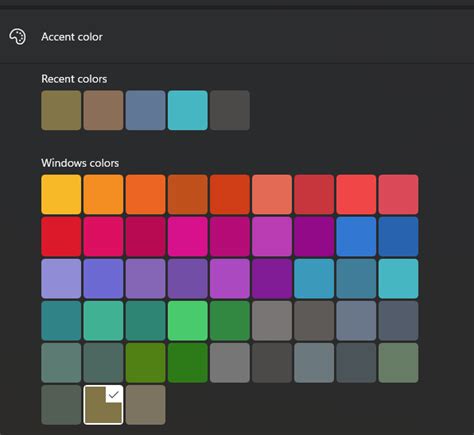This screenshot has height=435, width=474.
Task: Pick the lavender swatch starting the third row
Action: 61,279
